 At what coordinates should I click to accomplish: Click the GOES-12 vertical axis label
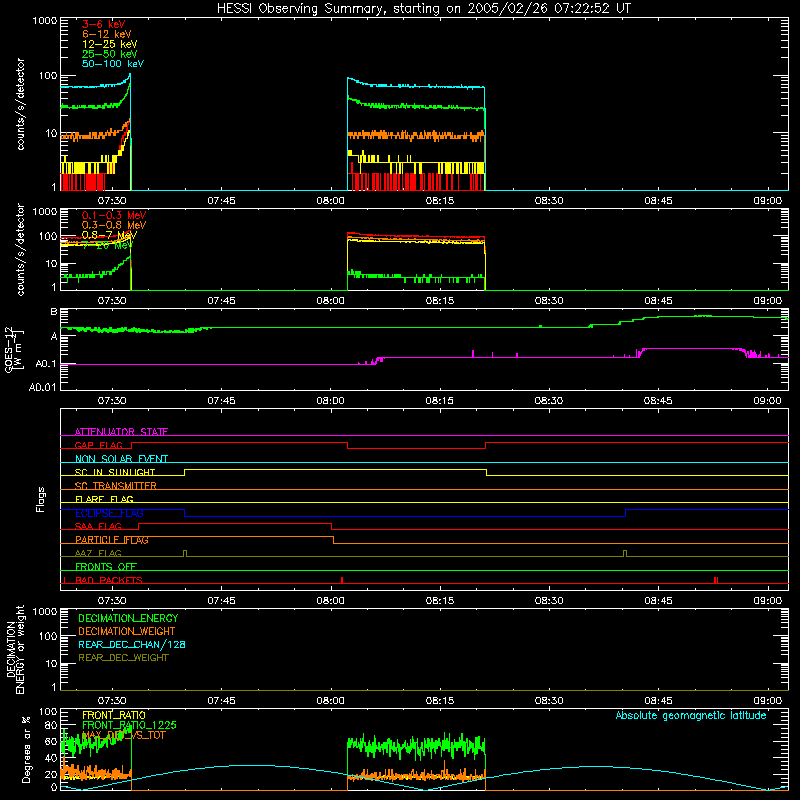click(13, 350)
